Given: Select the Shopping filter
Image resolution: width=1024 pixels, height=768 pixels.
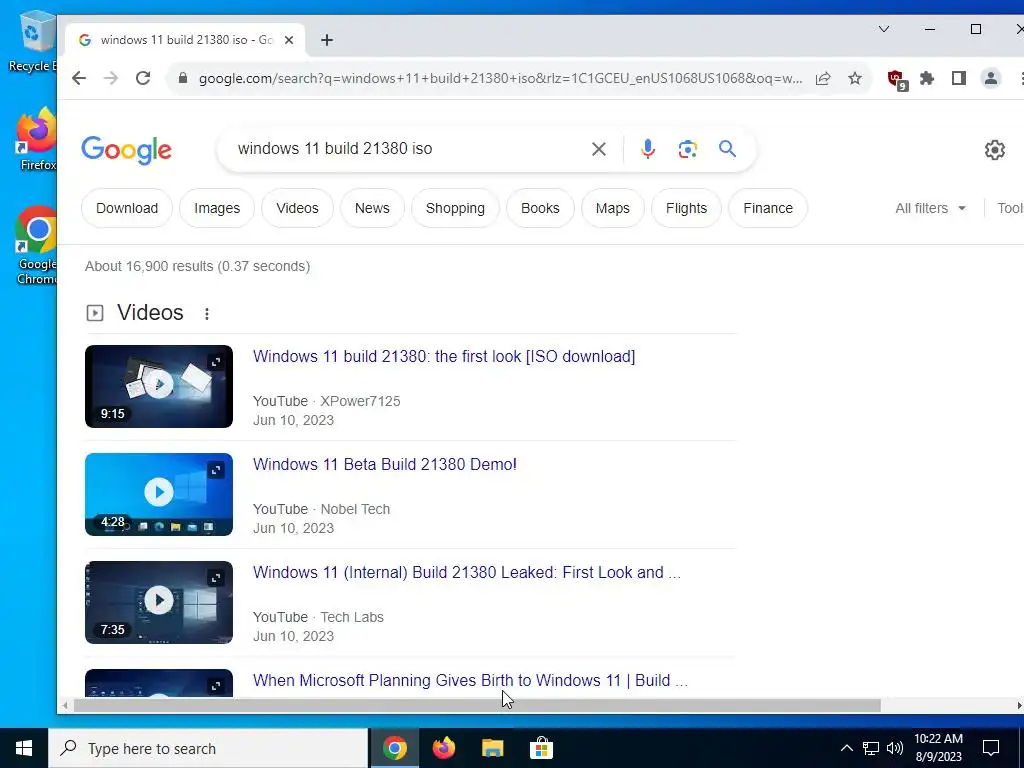Looking at the screenshot, I should click(x=455, y=208).
